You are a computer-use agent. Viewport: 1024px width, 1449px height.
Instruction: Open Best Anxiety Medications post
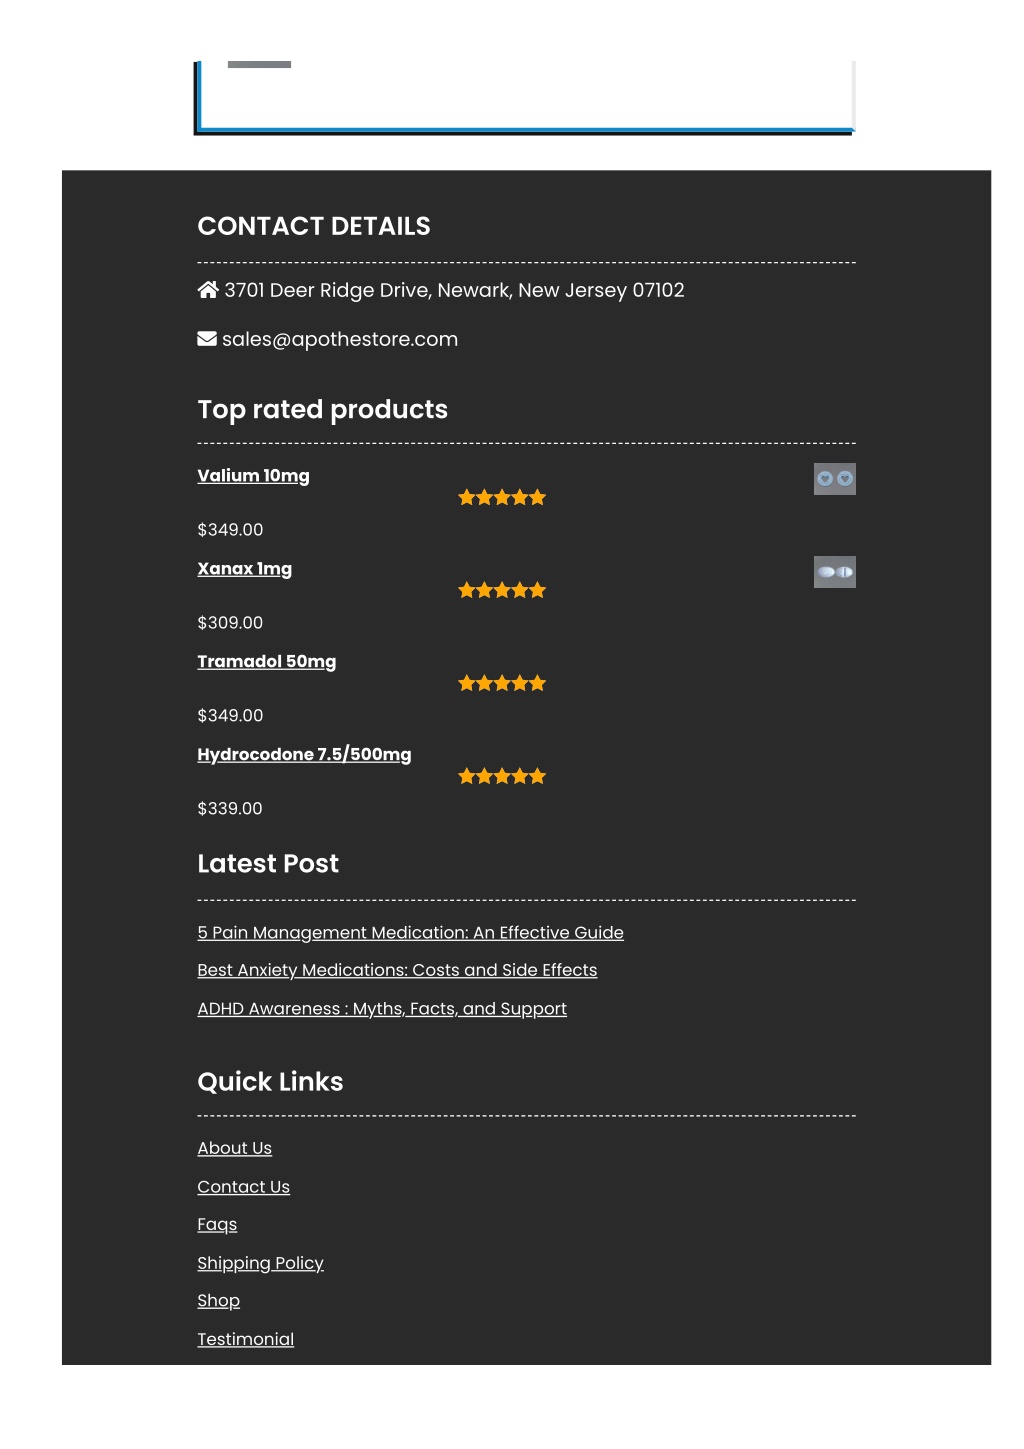coord(397,971)
